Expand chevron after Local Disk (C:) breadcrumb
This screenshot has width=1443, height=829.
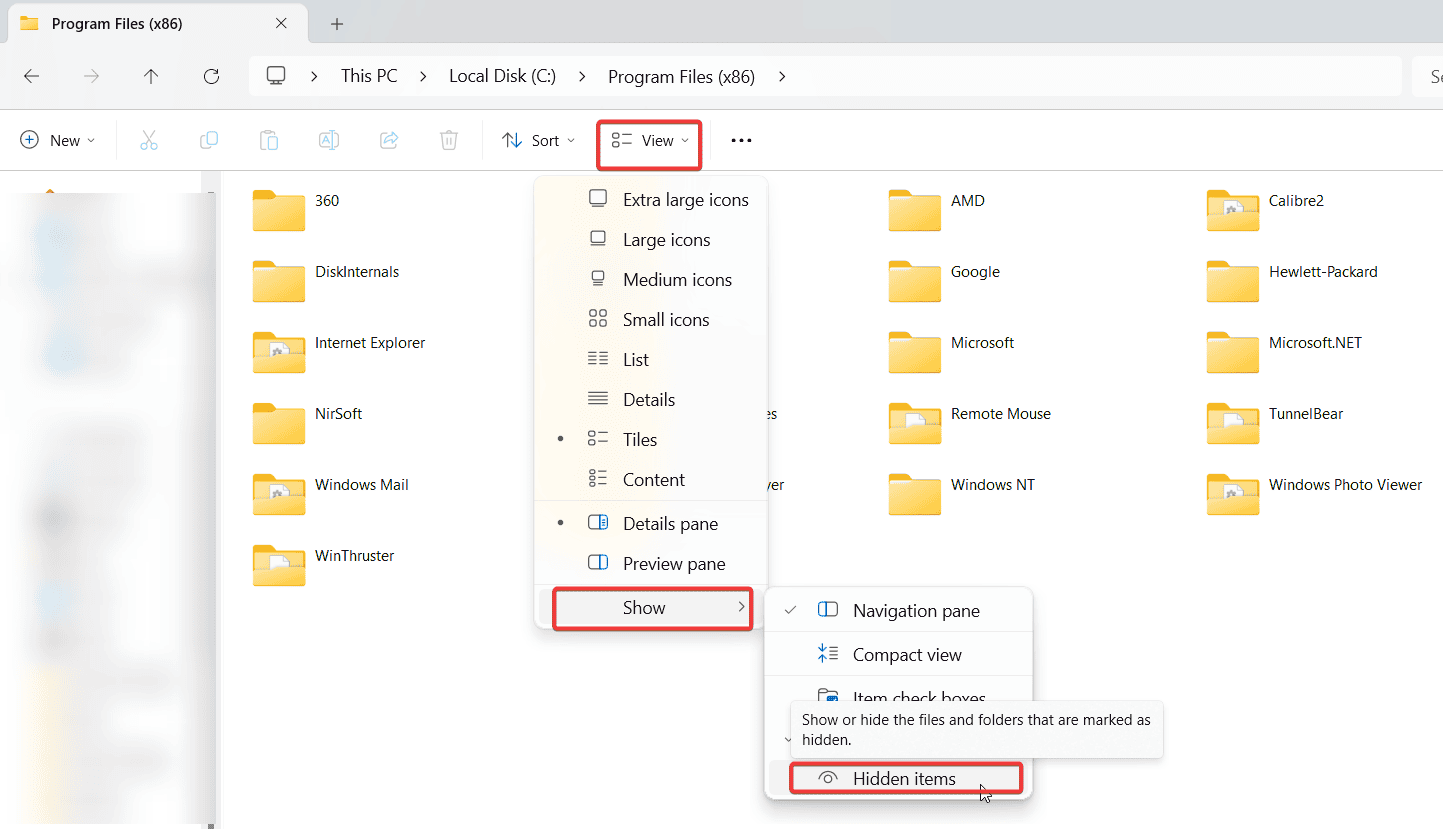point(582,76)
